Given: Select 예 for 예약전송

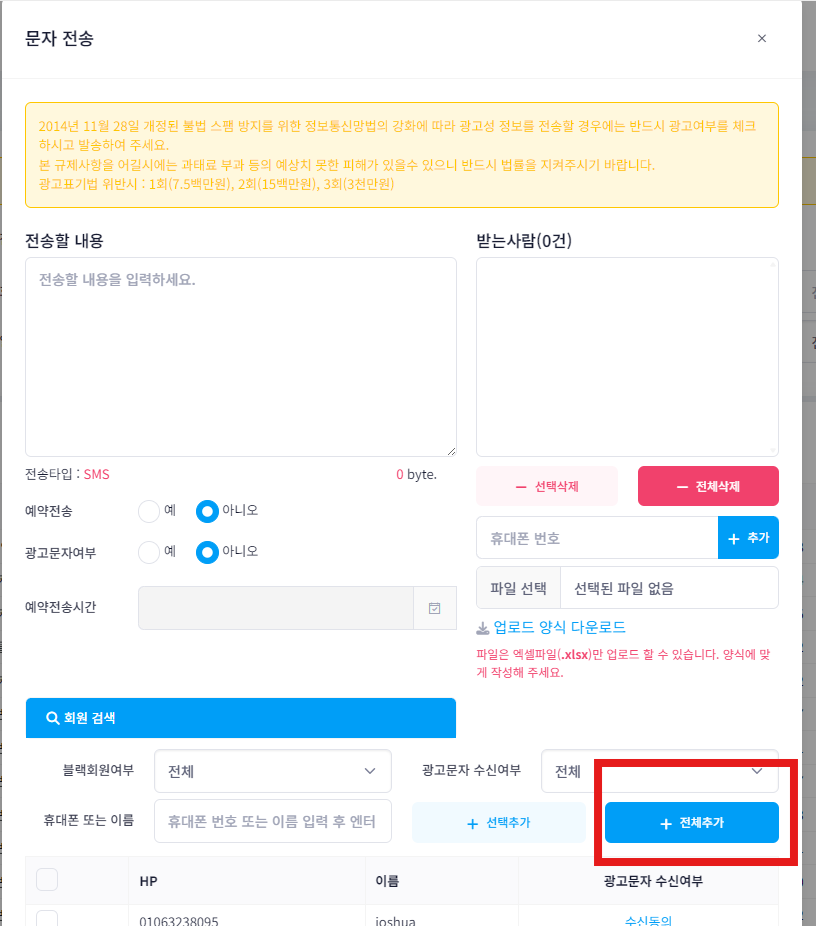Looking at the screenshot, I should [x=149, y=511].
